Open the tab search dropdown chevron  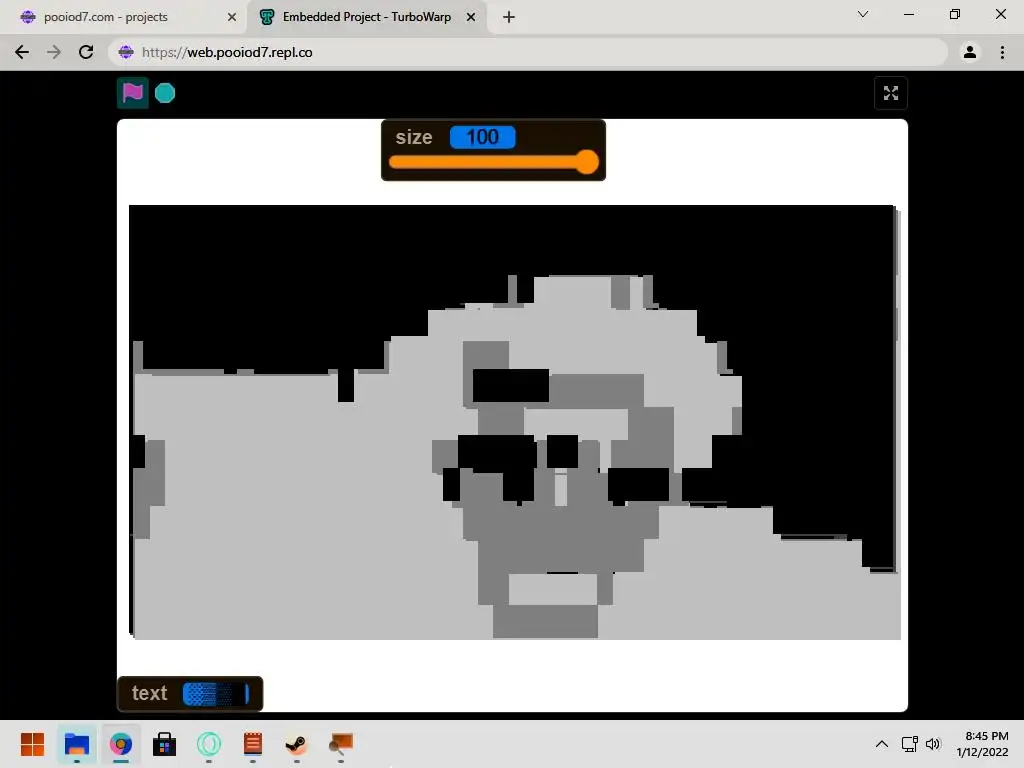[x=863, y=14]
